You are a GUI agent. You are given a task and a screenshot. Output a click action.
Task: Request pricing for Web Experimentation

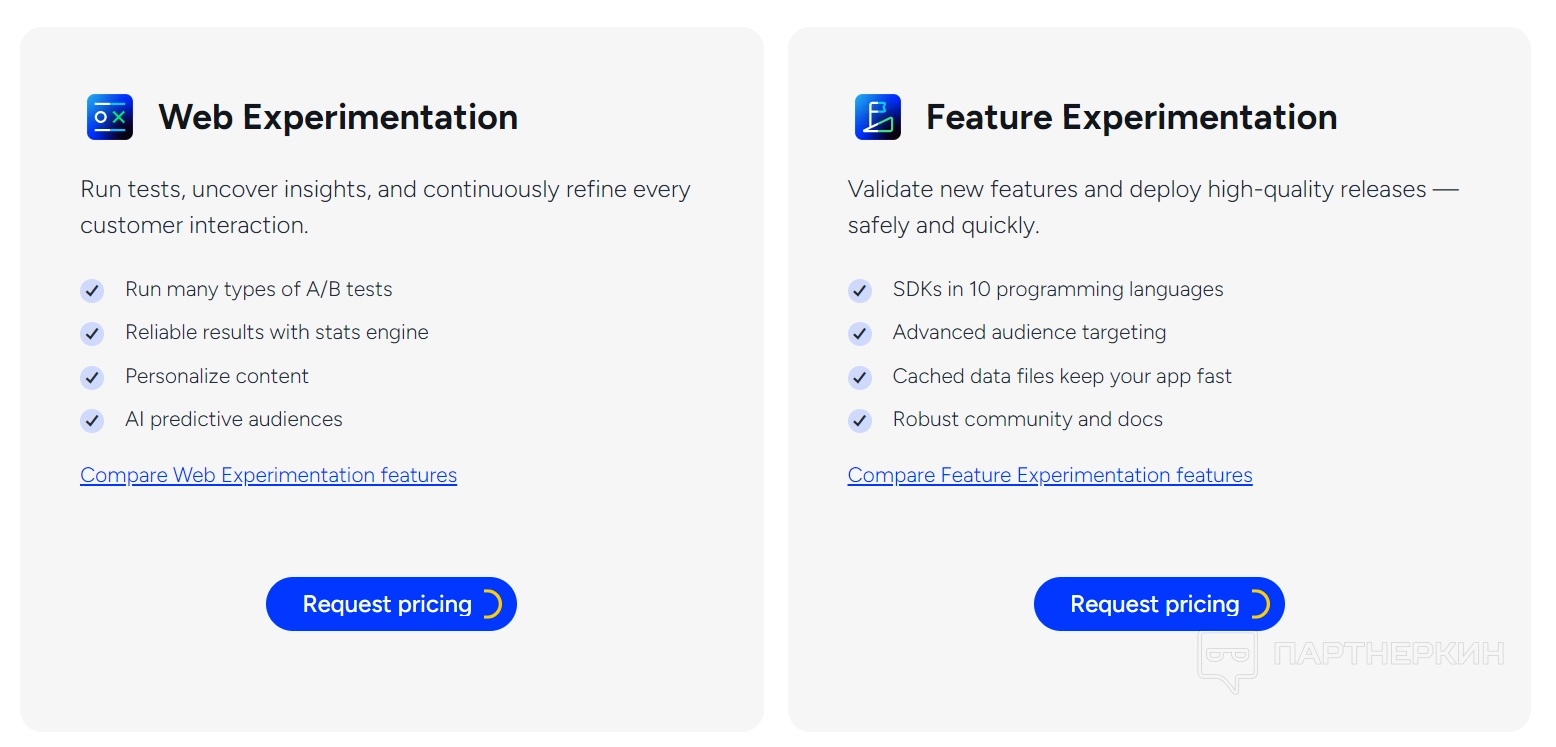tap(391, 604)
